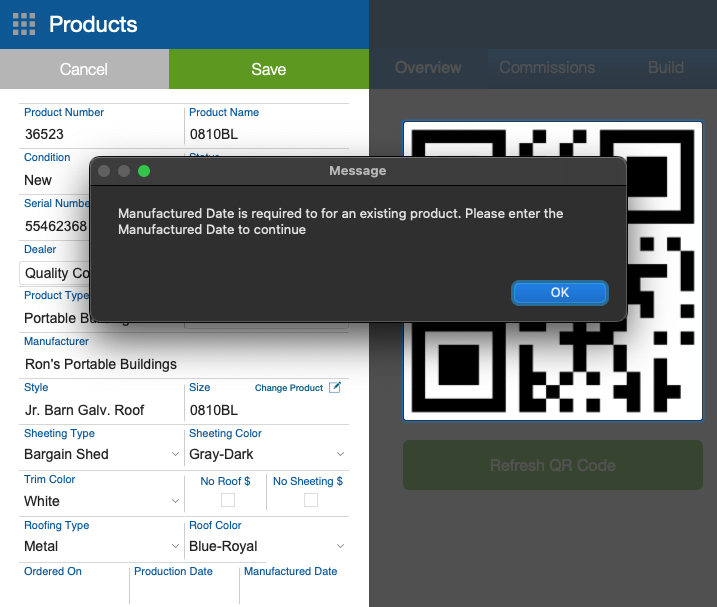Click the Change Product link
The width and height of the screenshot is (717, 607).
[289, 388]
